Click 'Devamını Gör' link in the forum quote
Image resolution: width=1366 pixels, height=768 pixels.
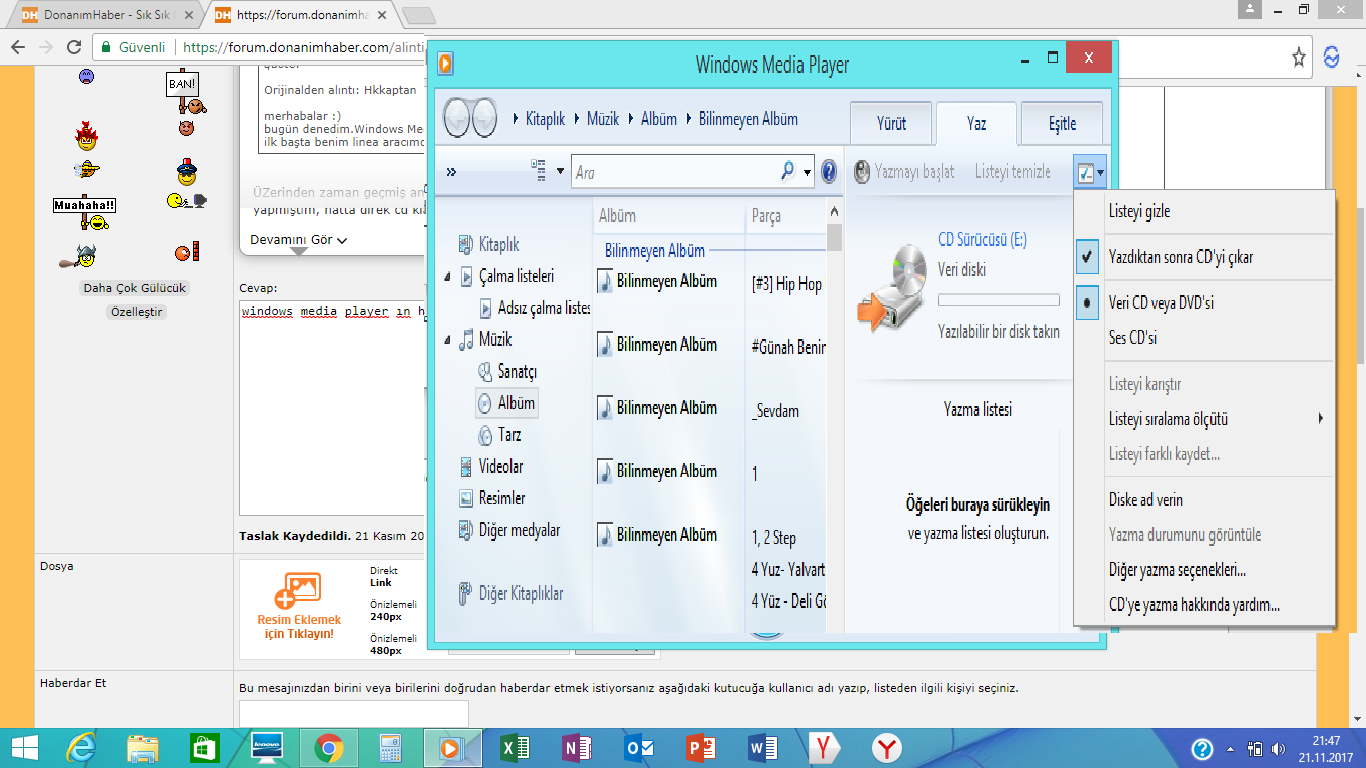(x=298, y=240)
